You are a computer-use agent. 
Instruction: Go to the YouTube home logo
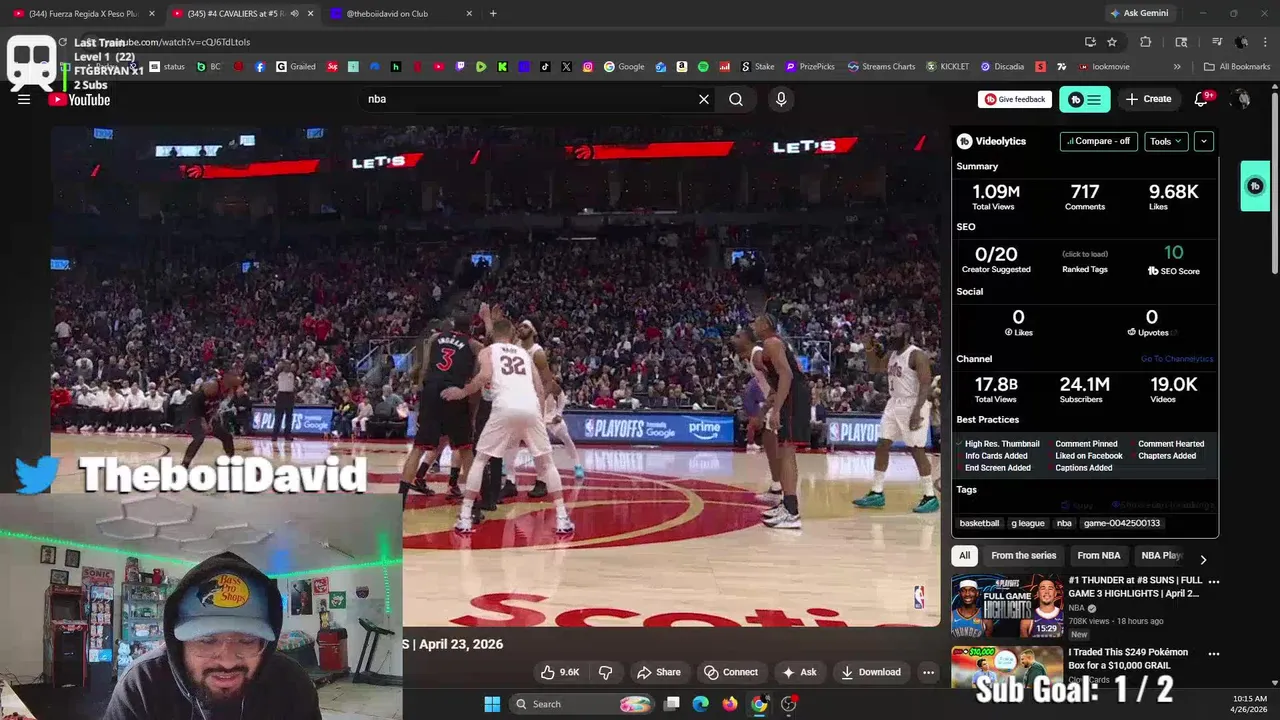(x=79, y=99)
